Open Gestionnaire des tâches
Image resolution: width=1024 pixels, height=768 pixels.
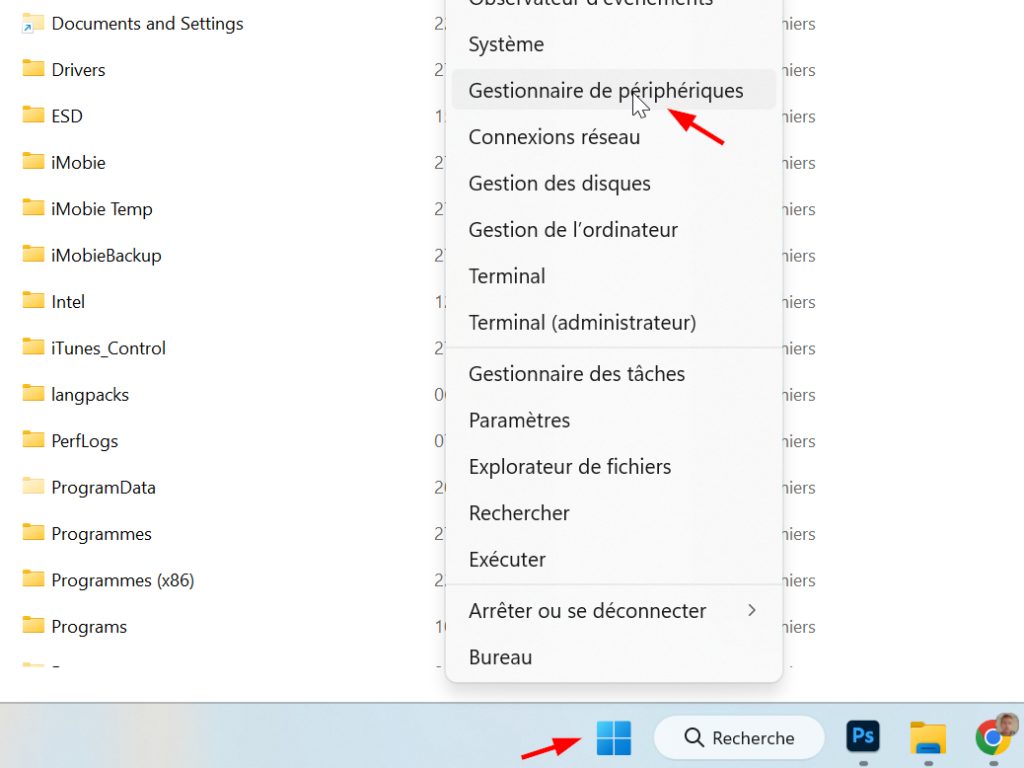[613, 374]
